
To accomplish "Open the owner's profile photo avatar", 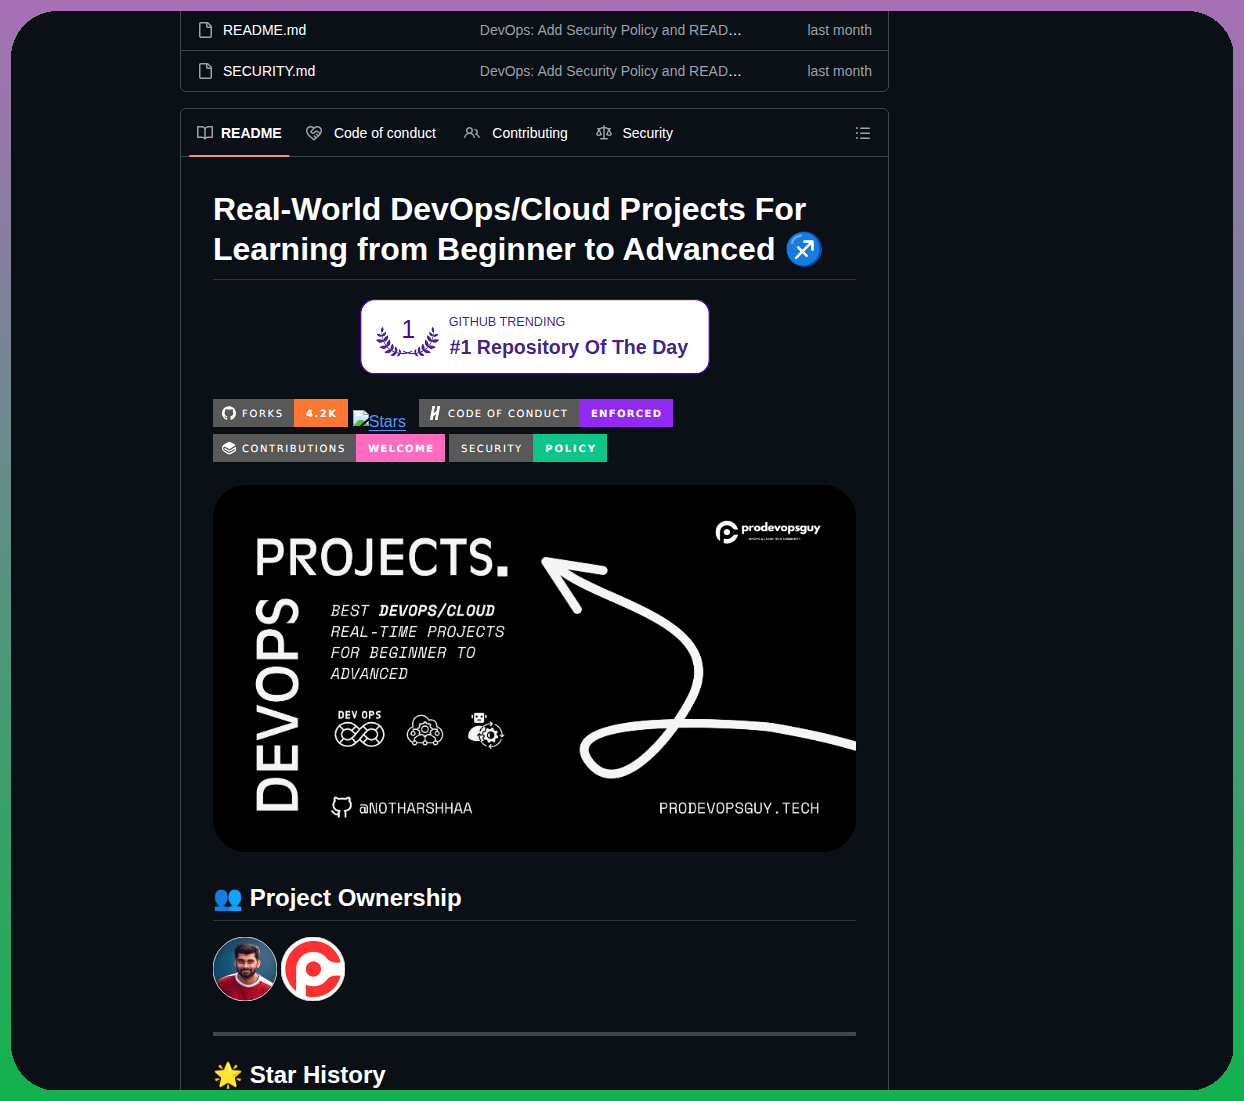I will (245, 969).
